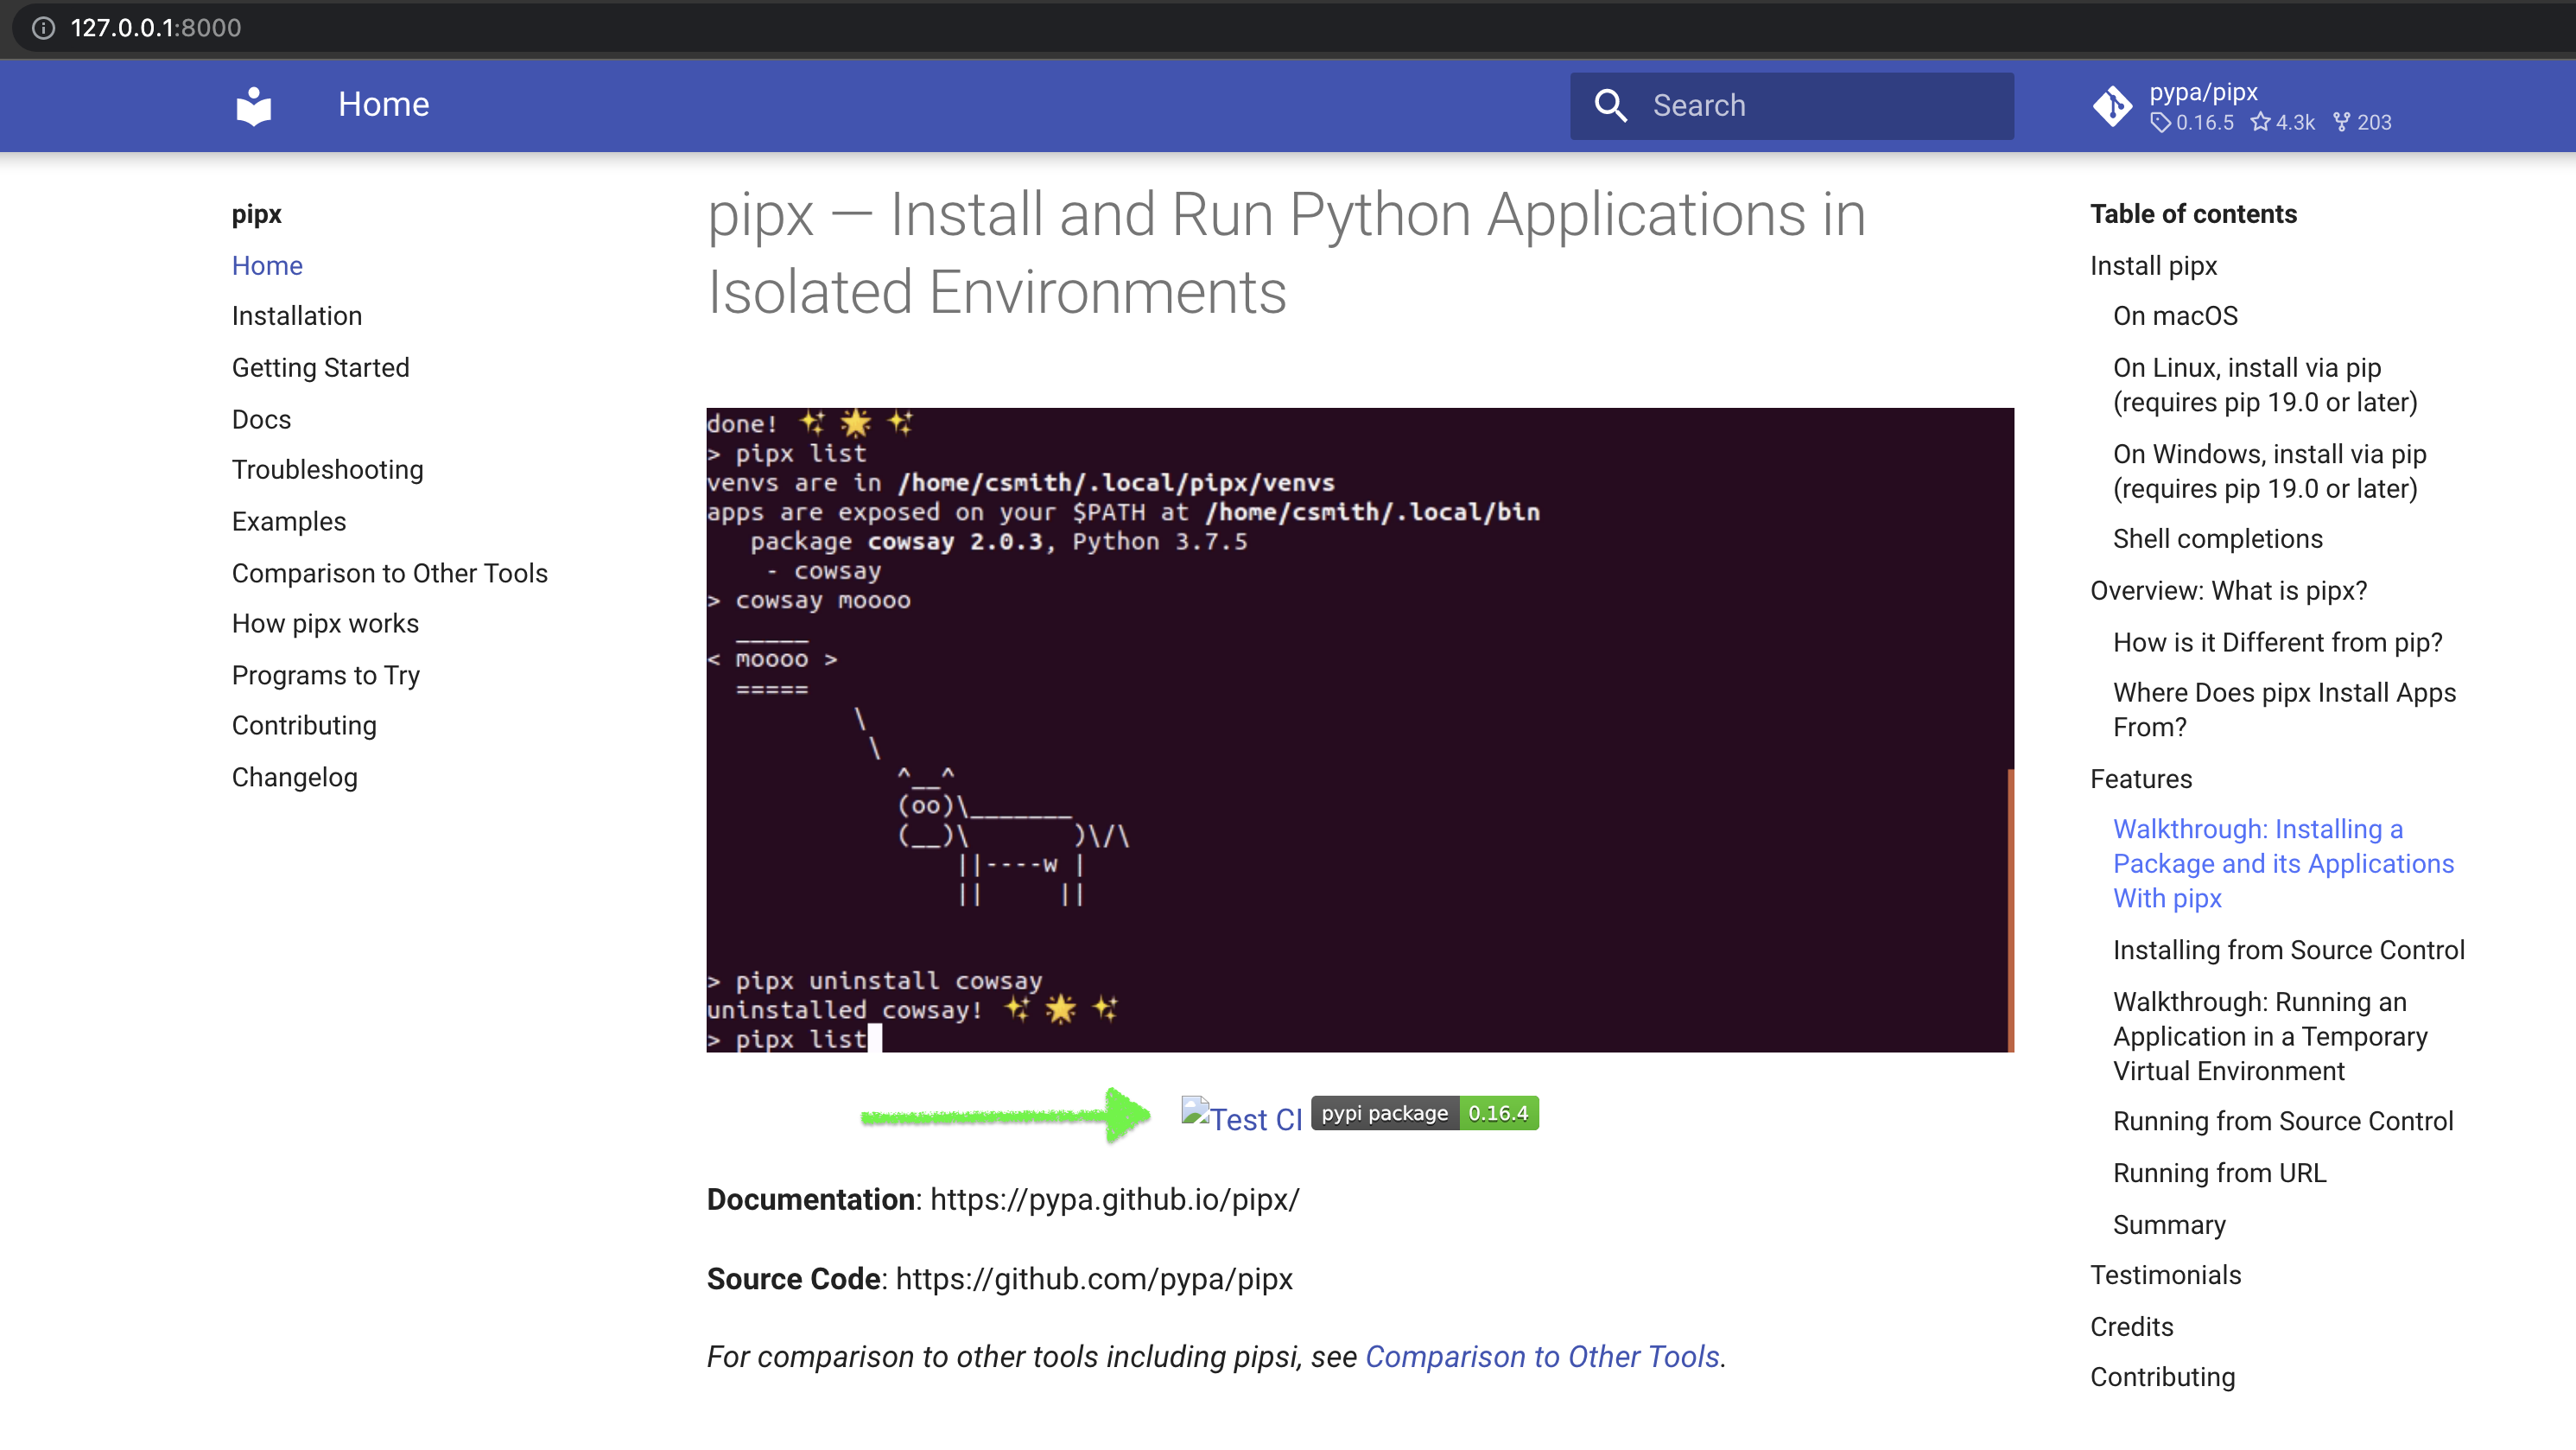This screenshot has width=2576, height=1450.
Task: Click the site info icon in address bar
Action: (x=44, y=27)
